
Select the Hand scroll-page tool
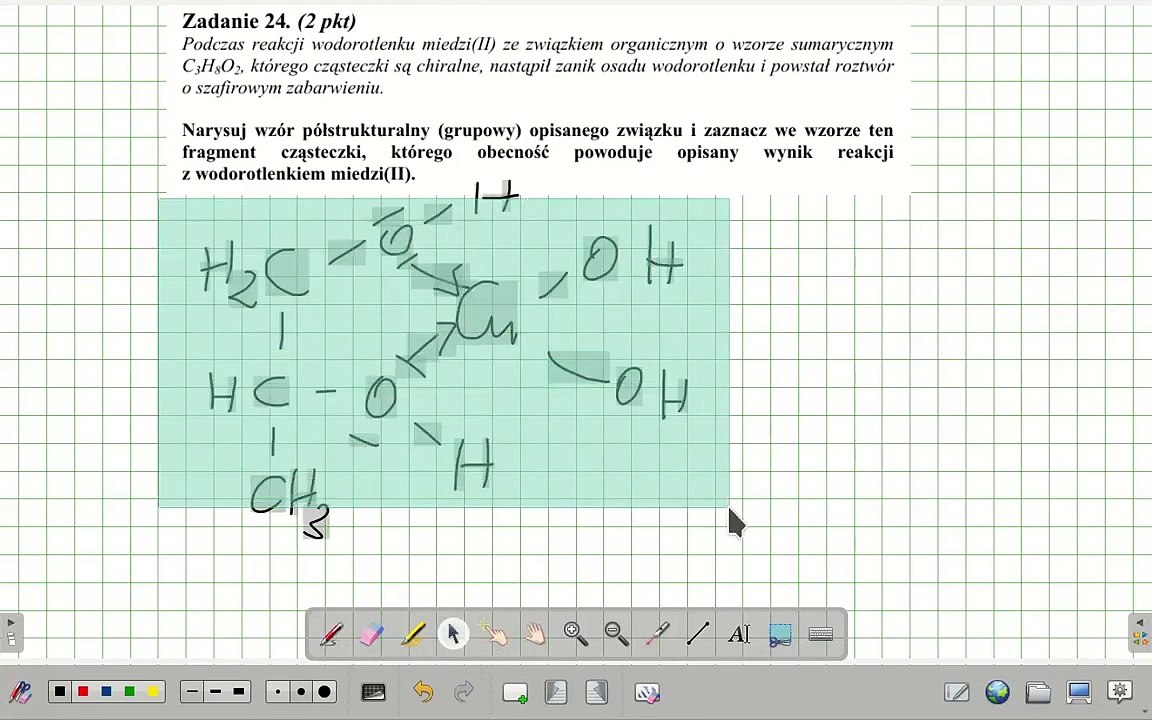535,634
